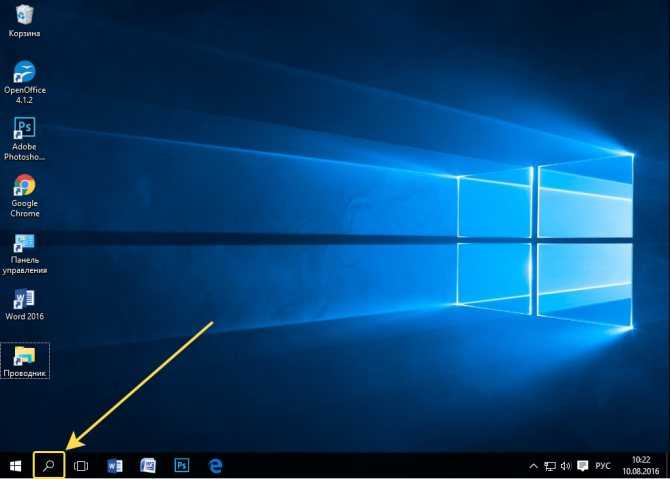Switch input language via РУС indicator
This screenshot has width=670, height=479.
coord(602,466)
